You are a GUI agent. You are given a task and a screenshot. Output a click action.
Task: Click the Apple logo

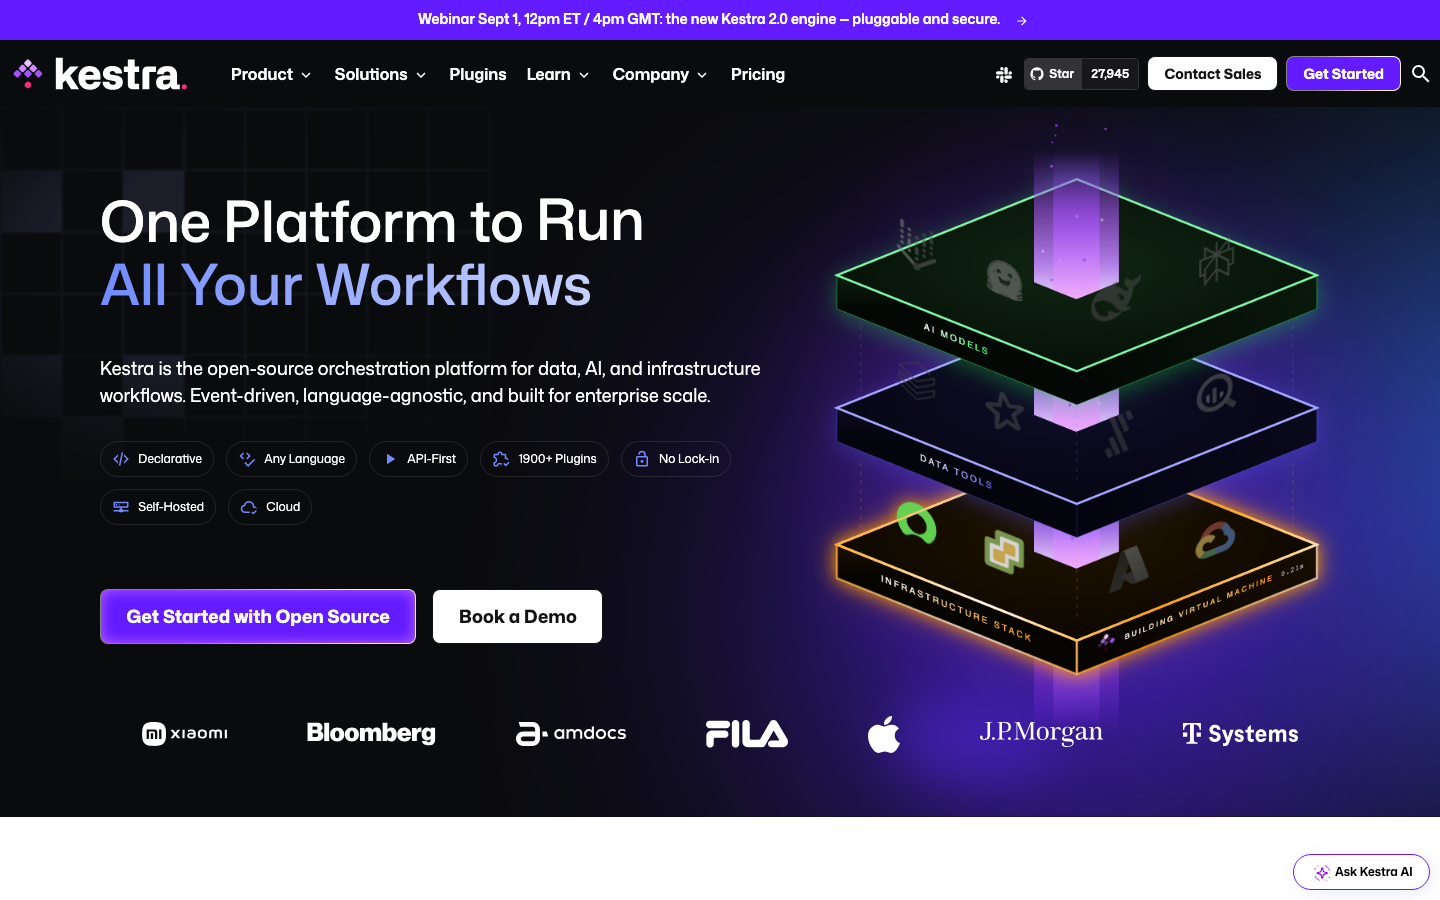tap(884, 733)
